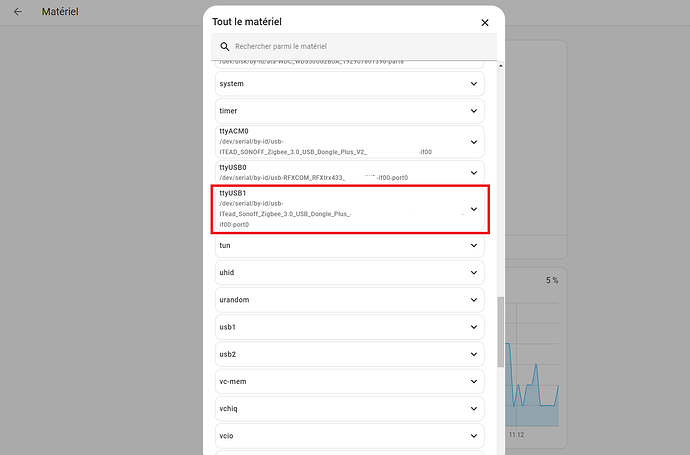Click the dialog scrollbar thumb
The image size is (690, 455).
(x=501, y=332)
